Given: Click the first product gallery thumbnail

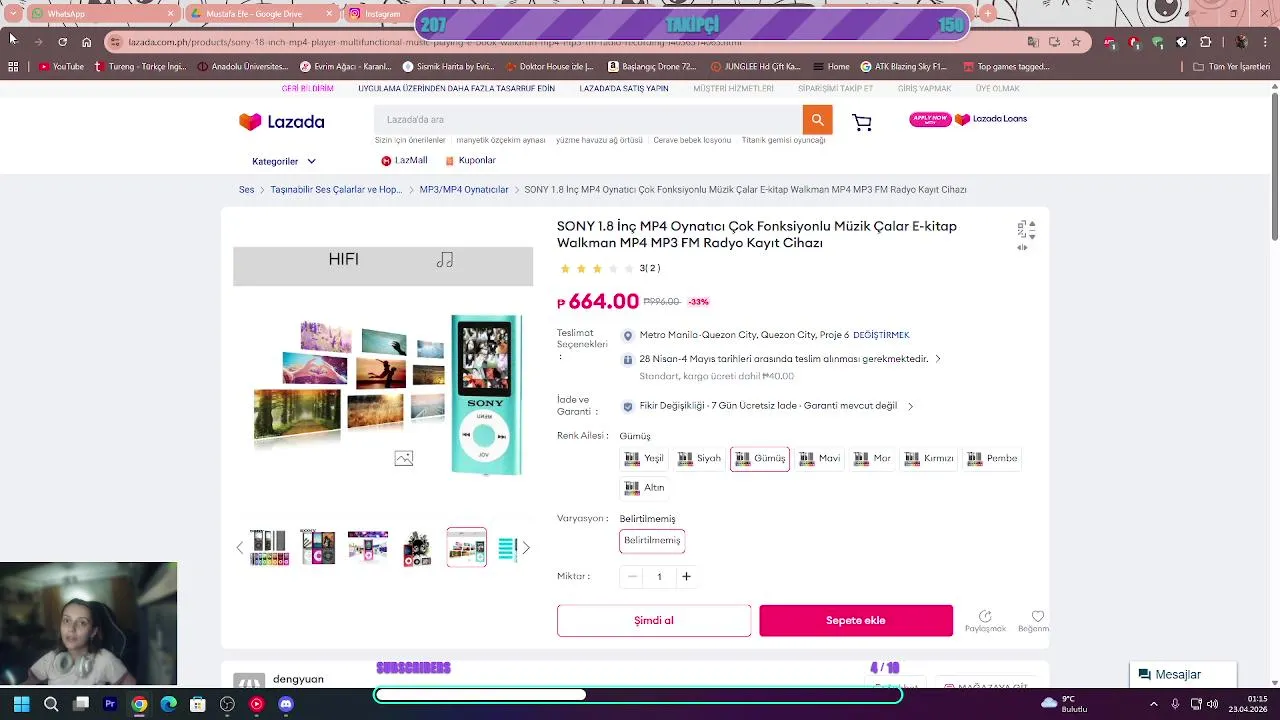Looking at the screenshot, I should pyautogui.click(x=269, y=548).
